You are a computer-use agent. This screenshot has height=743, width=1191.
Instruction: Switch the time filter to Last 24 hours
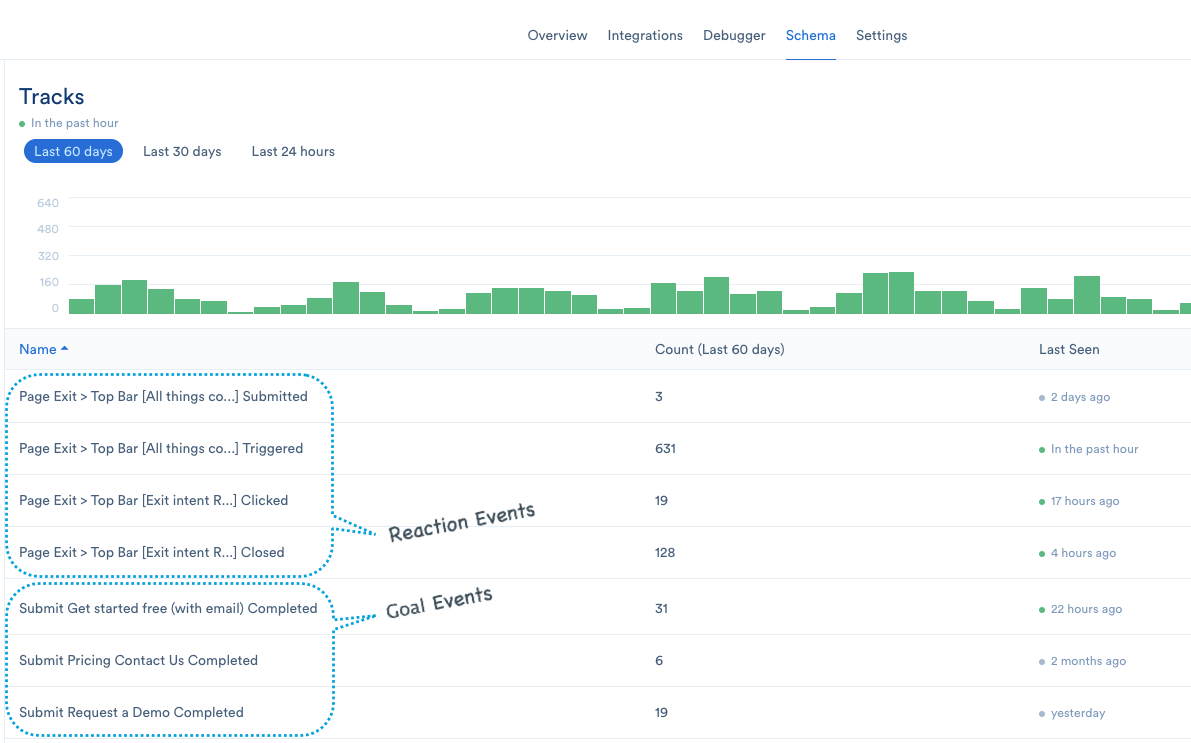pyautogui.click(x=292, y=151)
